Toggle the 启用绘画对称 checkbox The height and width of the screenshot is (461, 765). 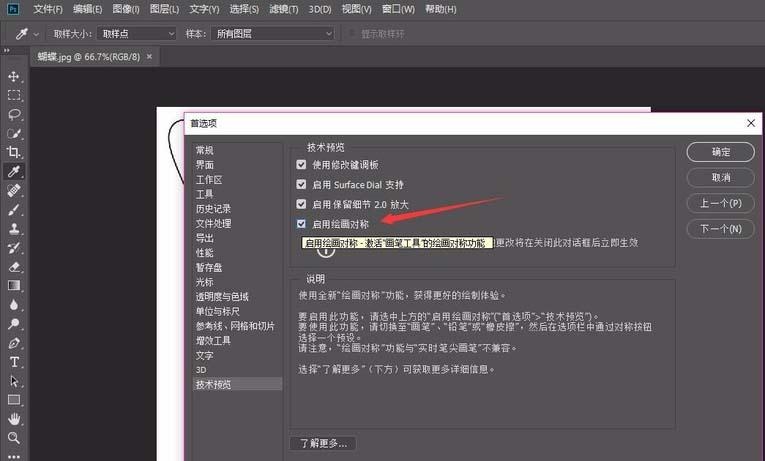point(301,224)
